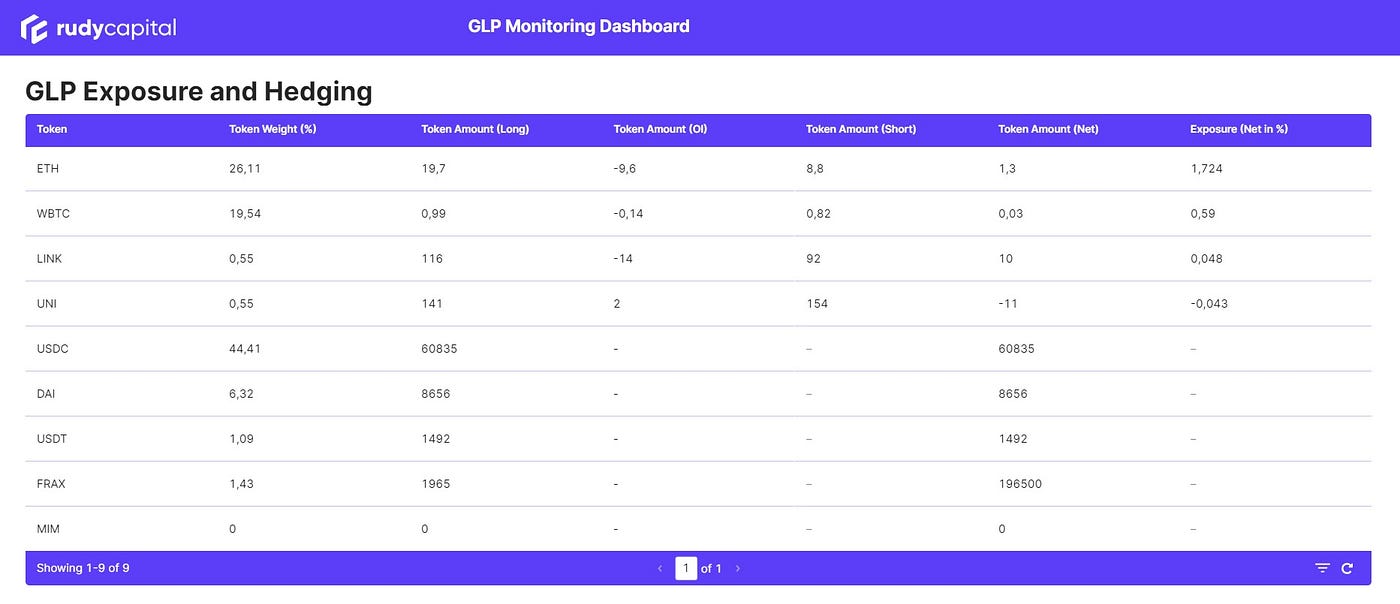Click FRAX weight value 1,43
This screenshot has height=604, width=1400.
click(241, 484)
